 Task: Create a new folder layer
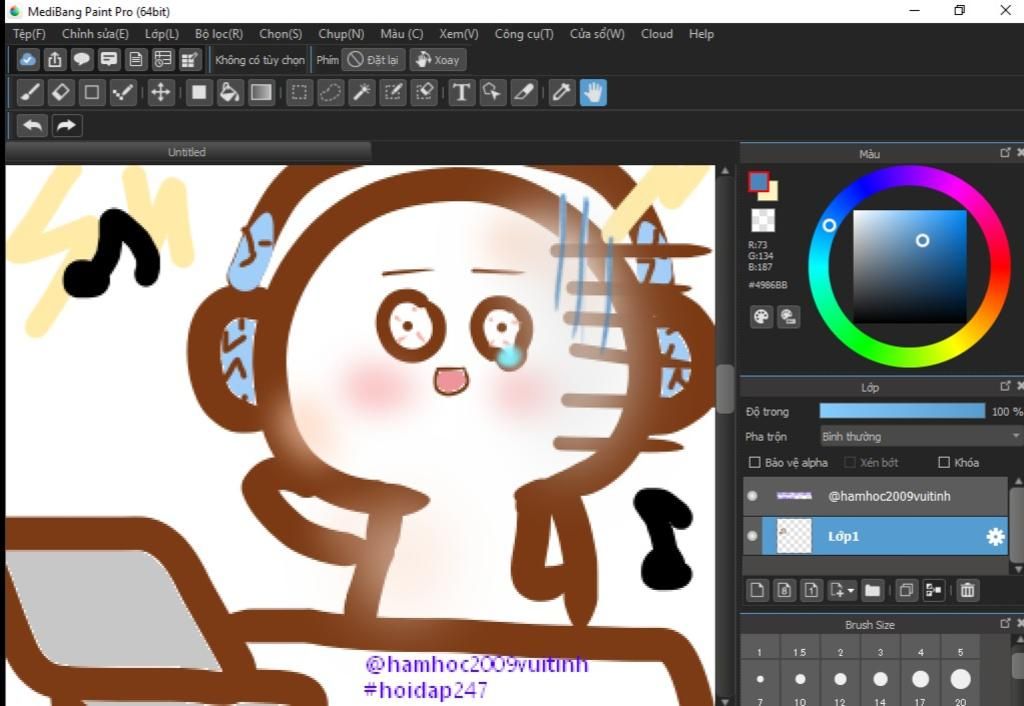(x=872, y=590)
